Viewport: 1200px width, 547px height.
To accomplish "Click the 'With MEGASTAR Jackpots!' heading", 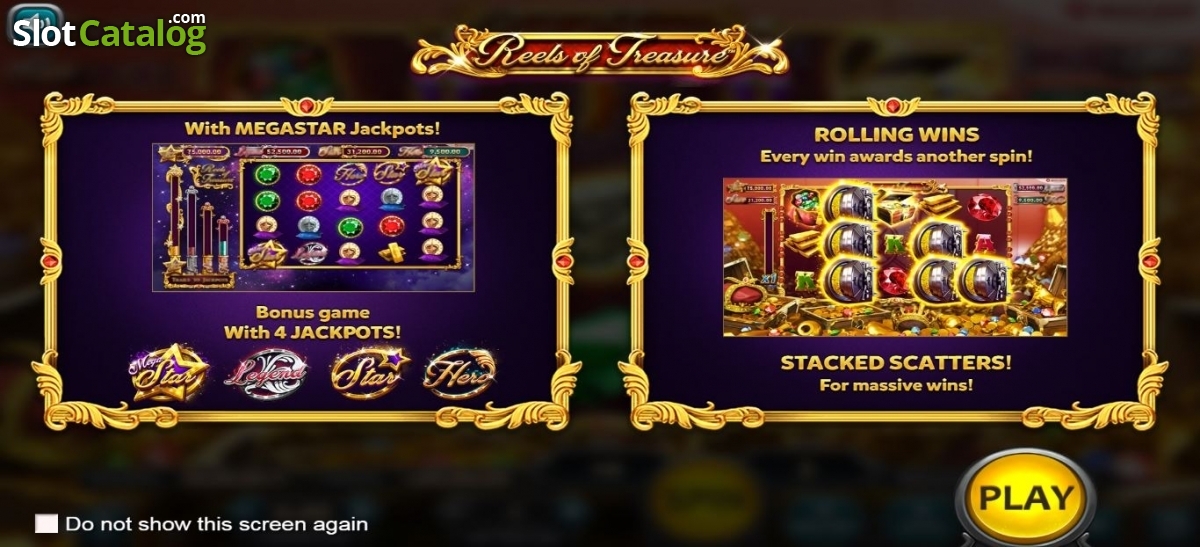I will pos(313,128).
